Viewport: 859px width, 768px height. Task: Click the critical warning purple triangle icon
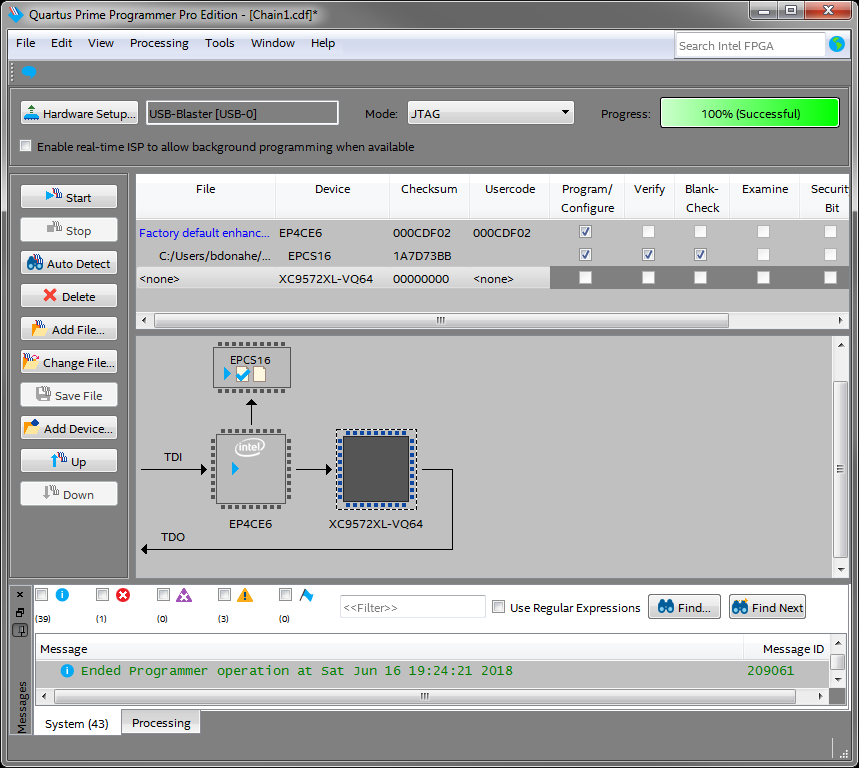[184, 595]
